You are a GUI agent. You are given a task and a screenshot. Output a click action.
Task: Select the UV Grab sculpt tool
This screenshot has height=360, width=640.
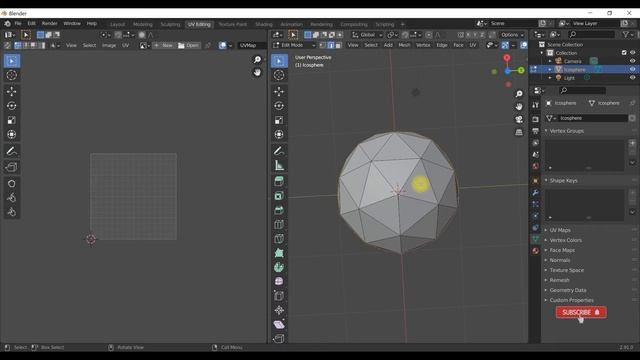point(11,183)
